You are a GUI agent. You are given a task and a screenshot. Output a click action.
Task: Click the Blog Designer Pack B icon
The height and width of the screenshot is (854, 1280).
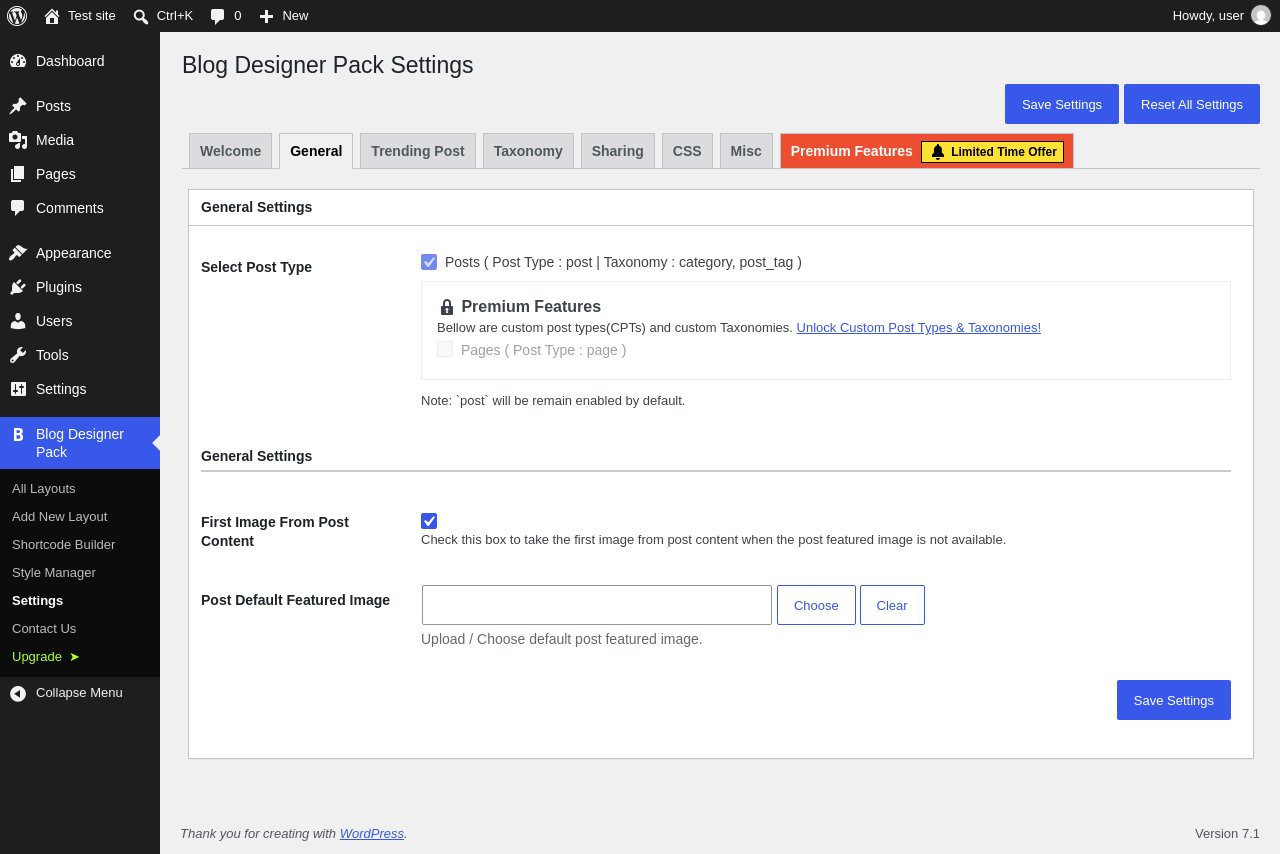point(18,435)
